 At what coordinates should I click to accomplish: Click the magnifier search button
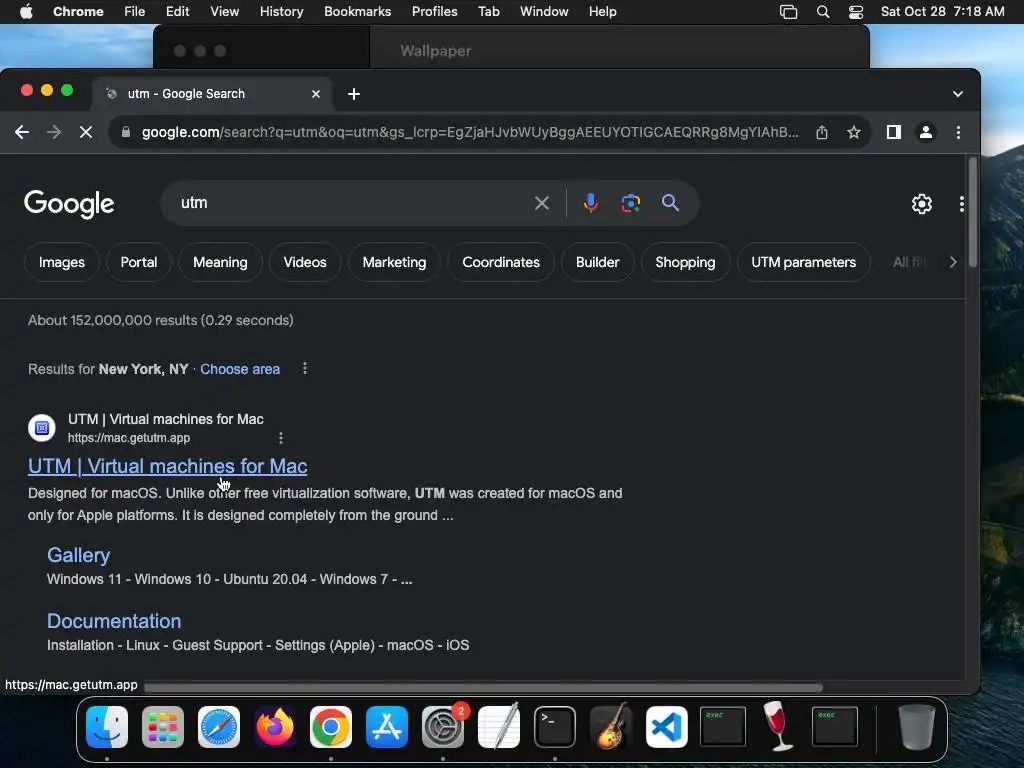tap(670, 203)
